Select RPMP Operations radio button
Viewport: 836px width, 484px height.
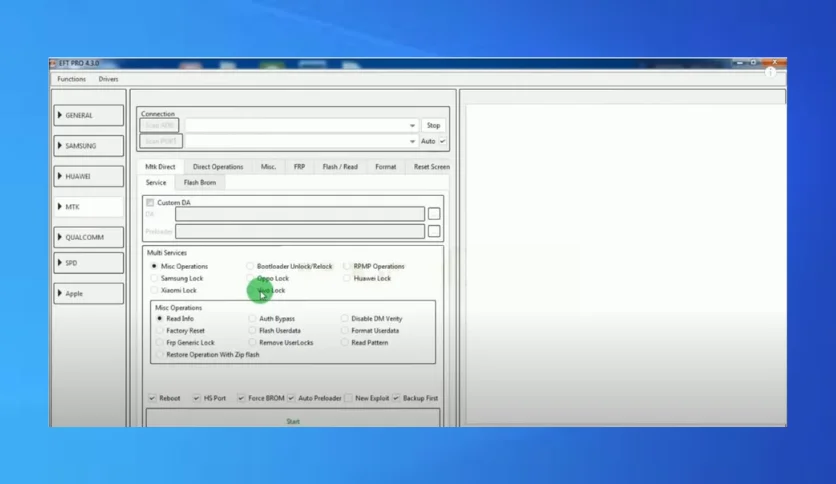(347, 266)
